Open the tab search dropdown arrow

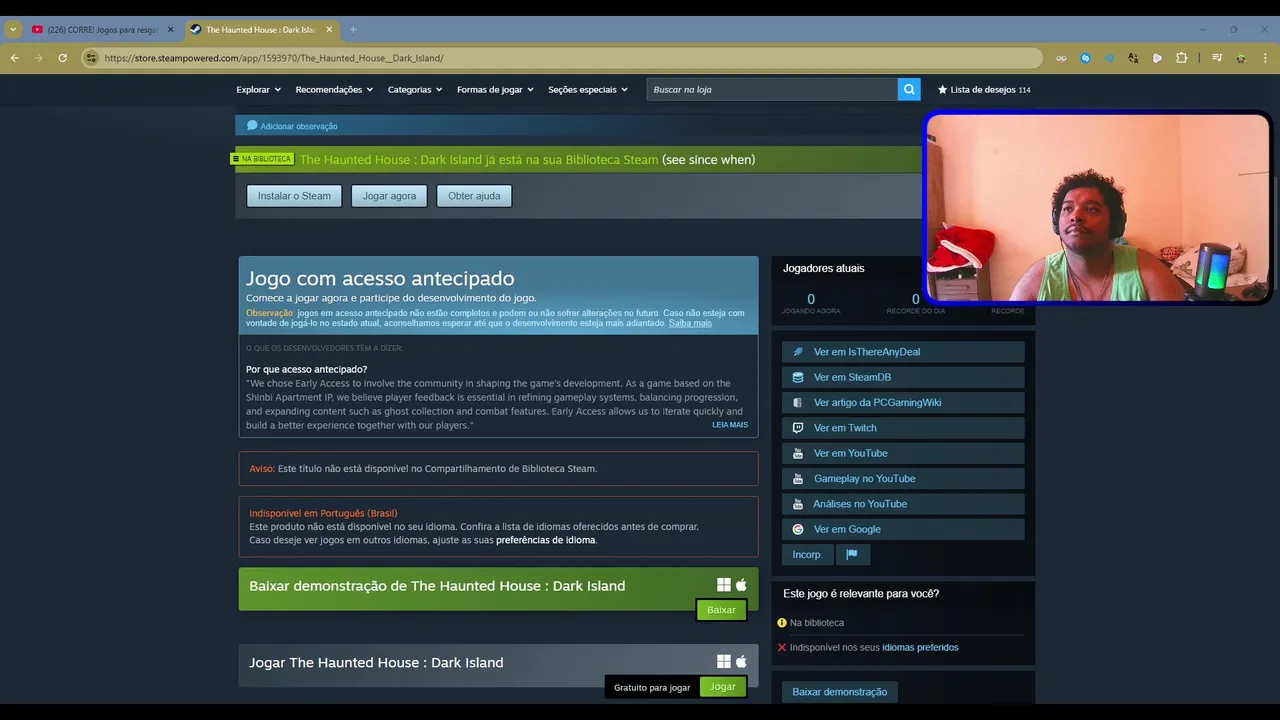13,30
